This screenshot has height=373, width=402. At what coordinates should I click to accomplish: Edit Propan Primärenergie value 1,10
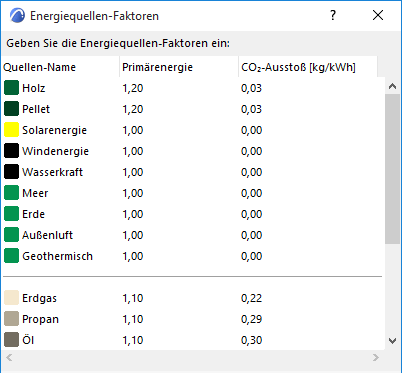coord(133,319)
